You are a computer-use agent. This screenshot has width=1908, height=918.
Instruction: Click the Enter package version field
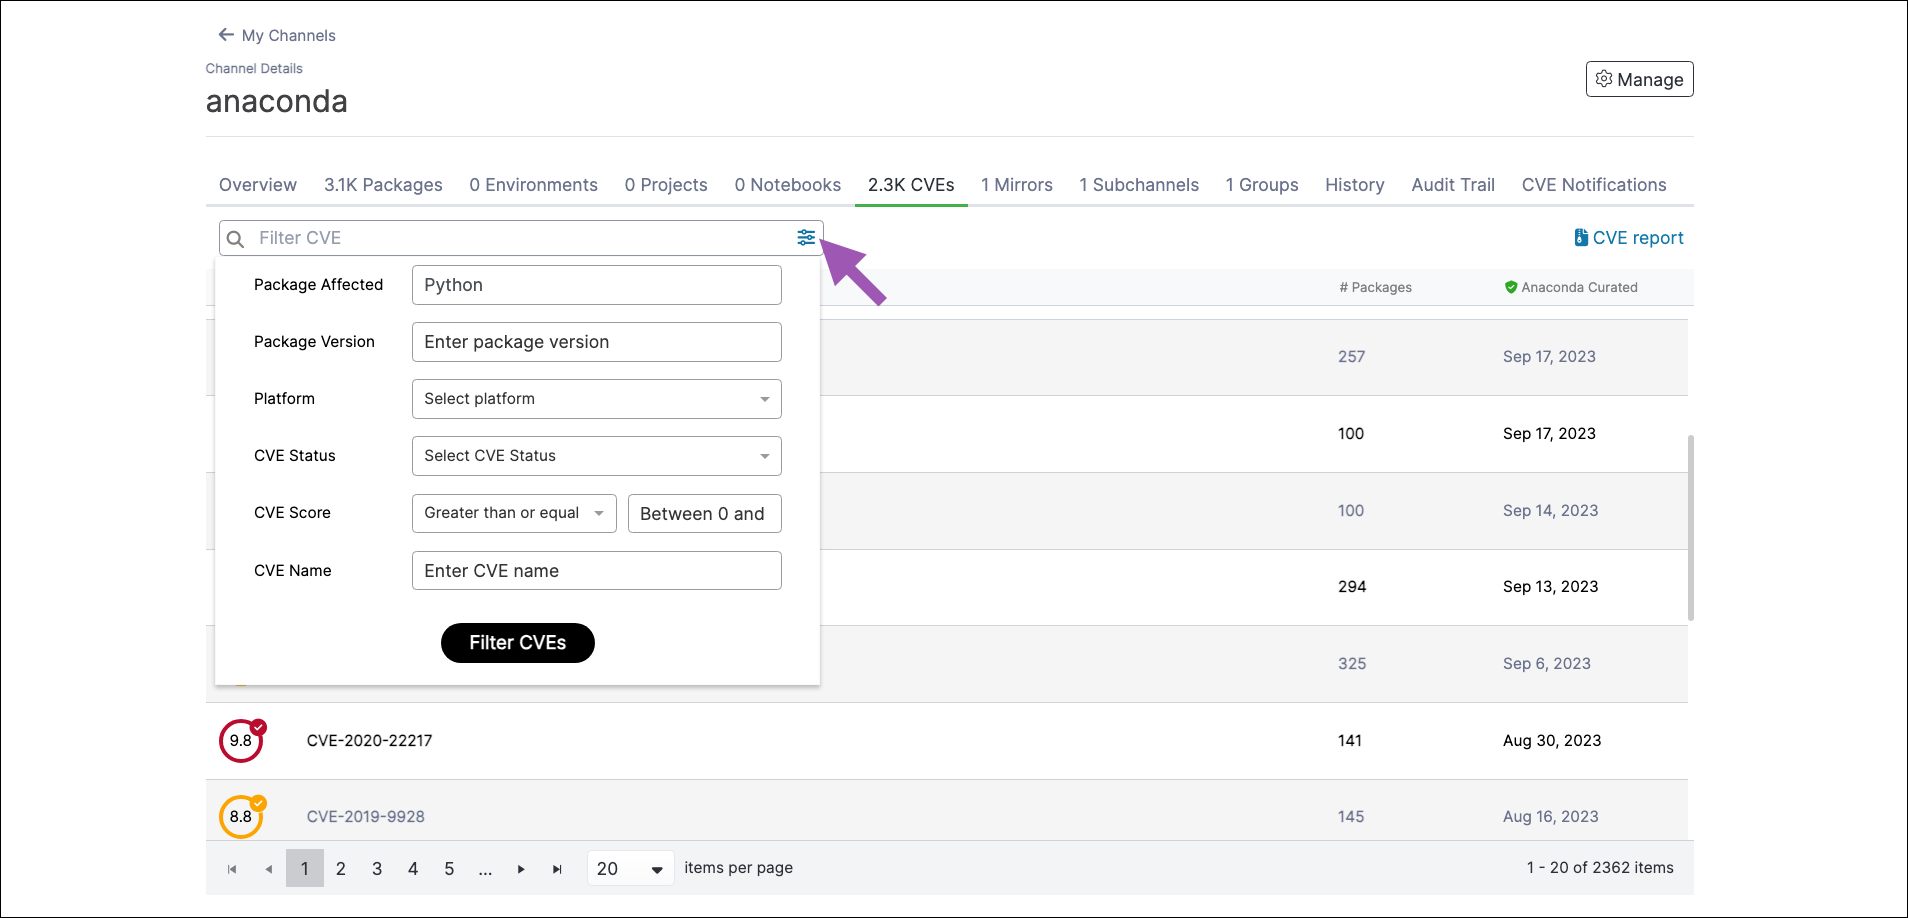597,342
